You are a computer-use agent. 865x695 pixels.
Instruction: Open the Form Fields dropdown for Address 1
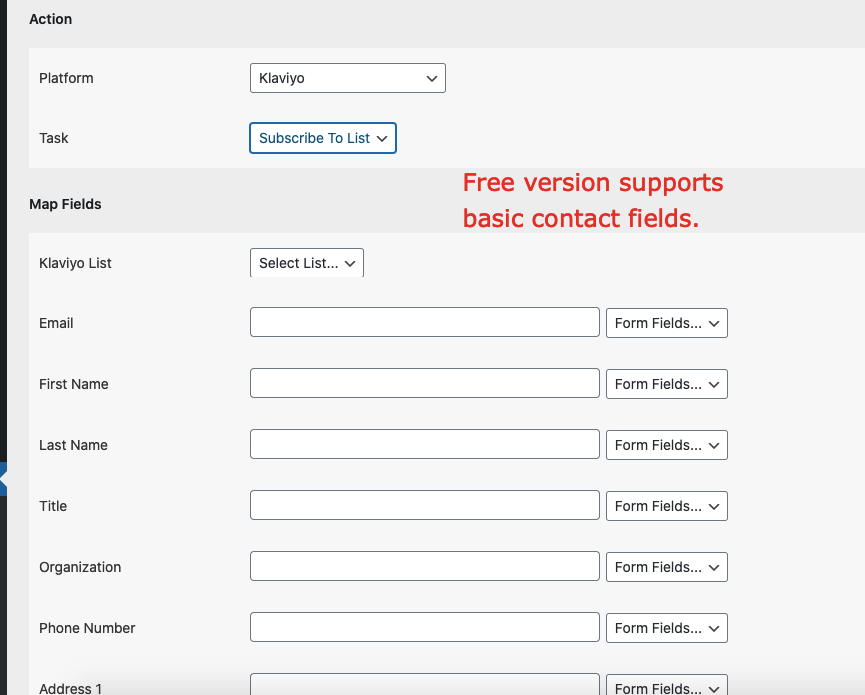(666, 685)
